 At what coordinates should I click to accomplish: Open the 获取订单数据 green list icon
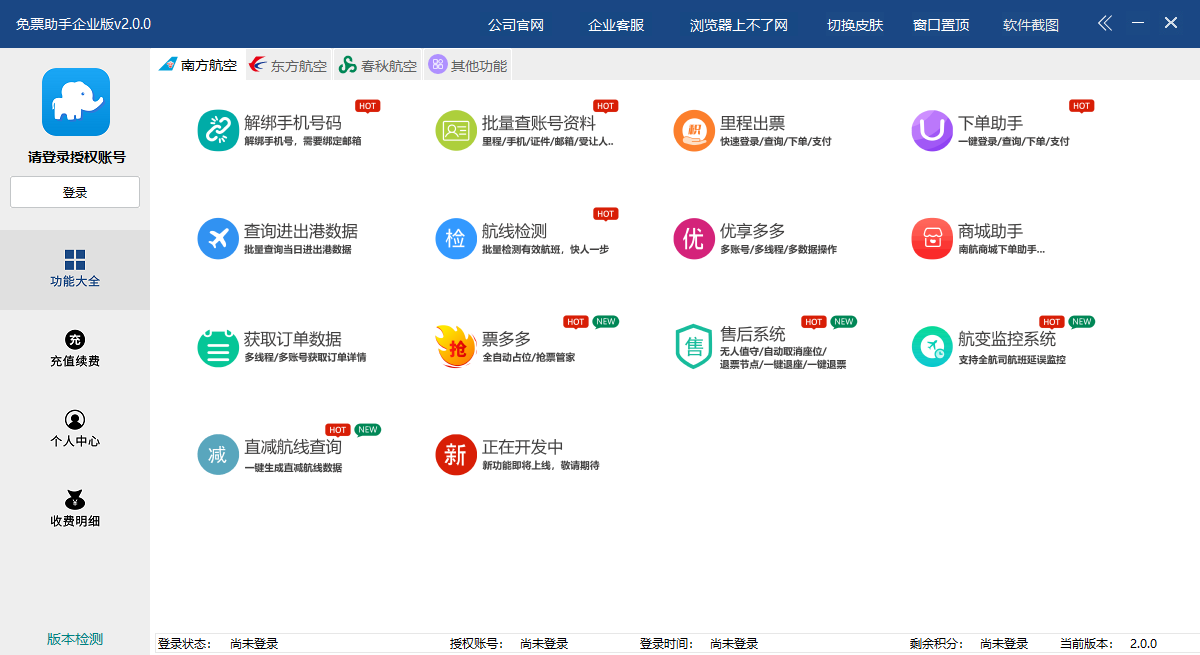tap(217, 347)
